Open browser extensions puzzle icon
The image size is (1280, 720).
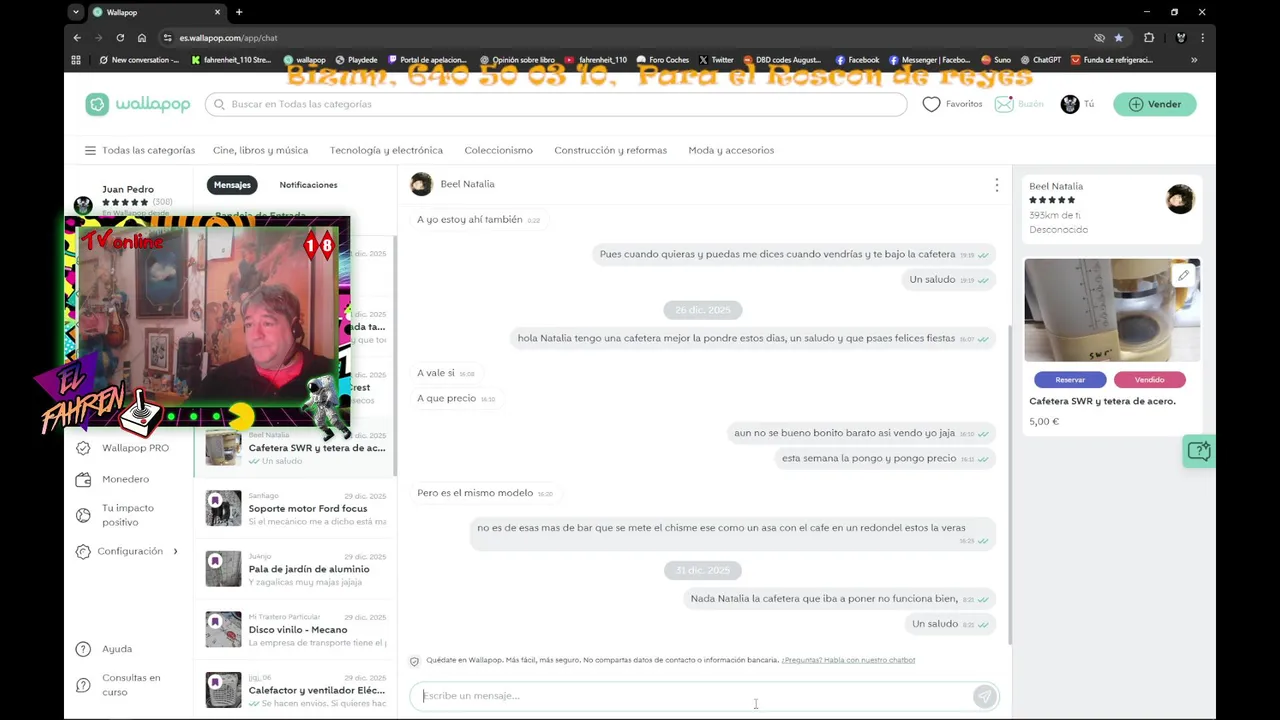tap(1149, 38)
